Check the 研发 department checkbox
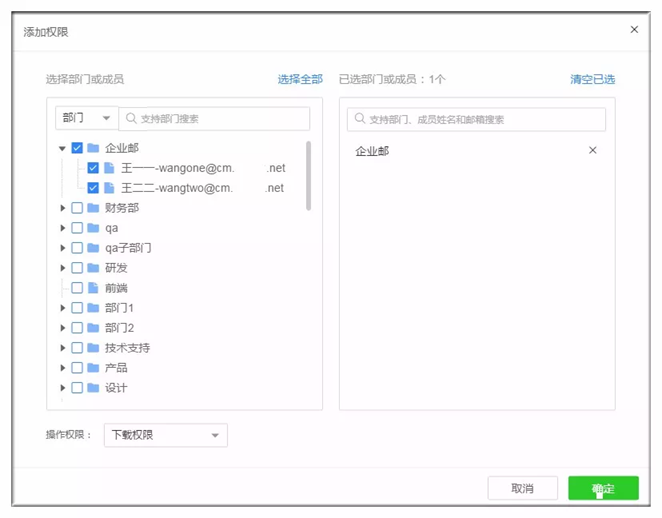This screenshot has height=518, width=662. click(77, 268)
